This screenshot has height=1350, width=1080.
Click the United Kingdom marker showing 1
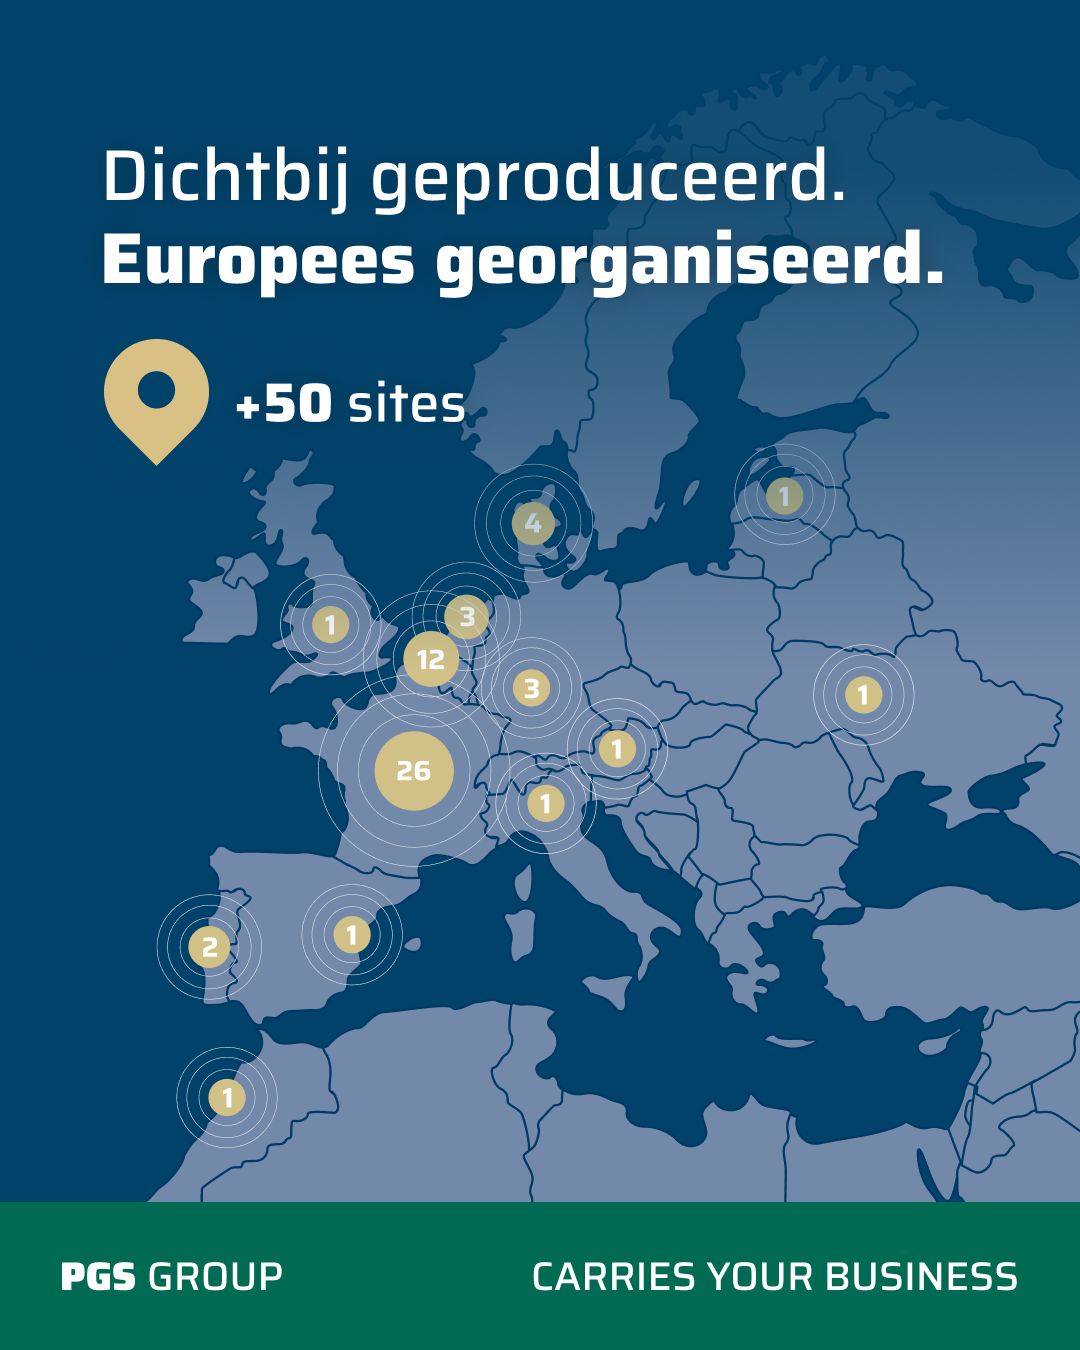(330, 626)
